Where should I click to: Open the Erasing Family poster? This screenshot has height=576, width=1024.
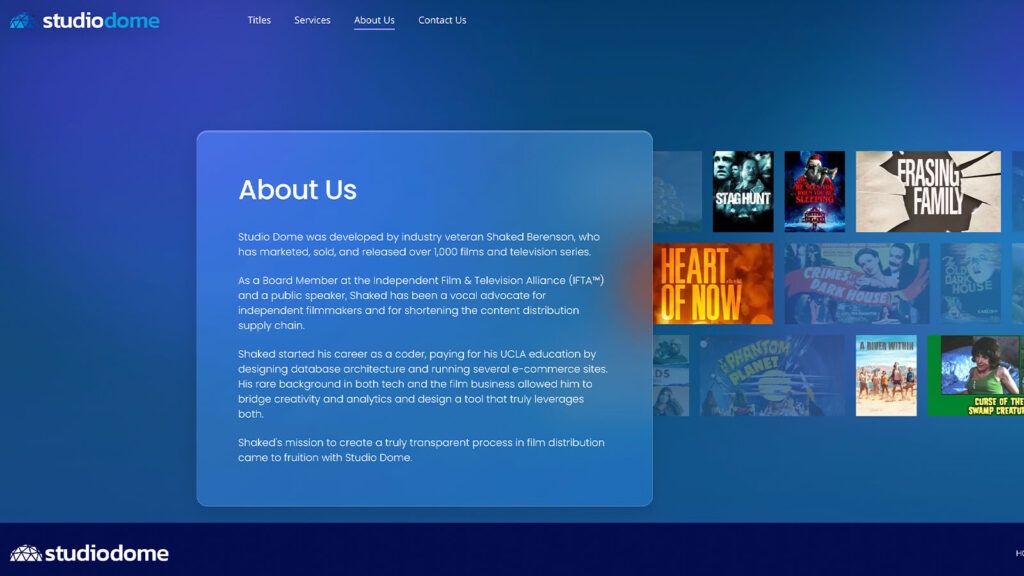tap(928, 191)
